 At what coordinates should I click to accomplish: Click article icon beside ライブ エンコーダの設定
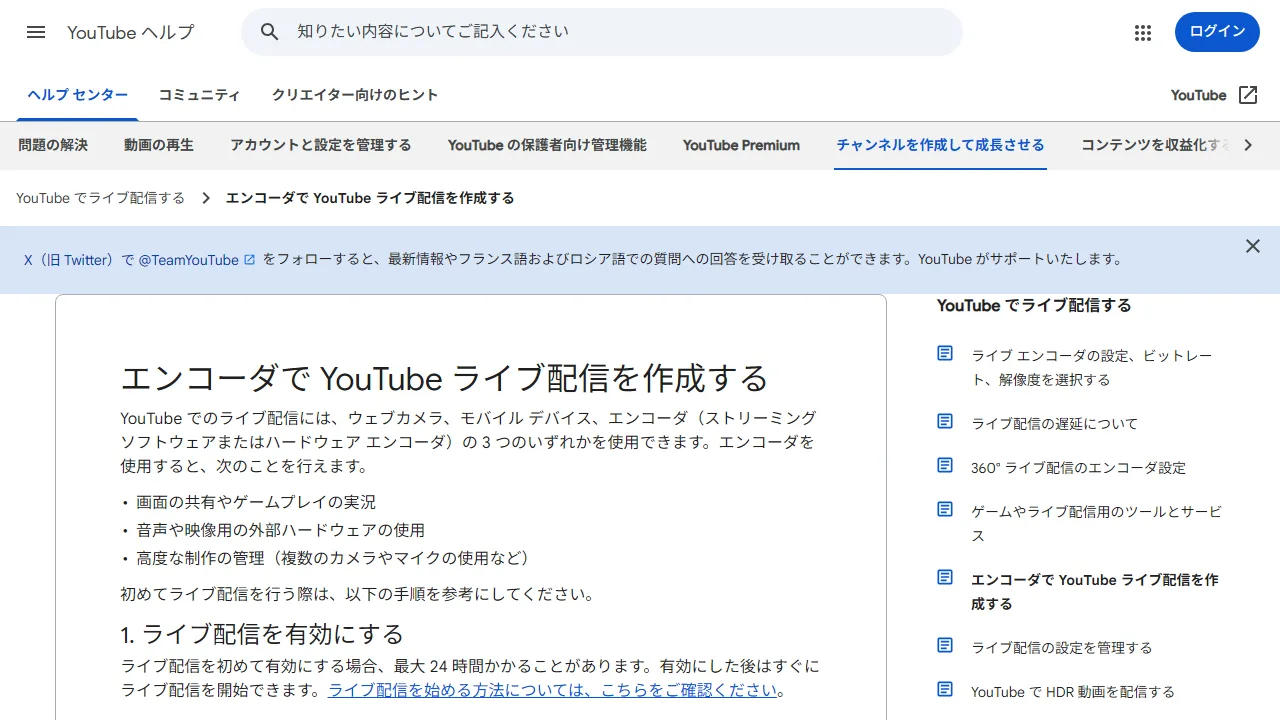coord(945,354)
